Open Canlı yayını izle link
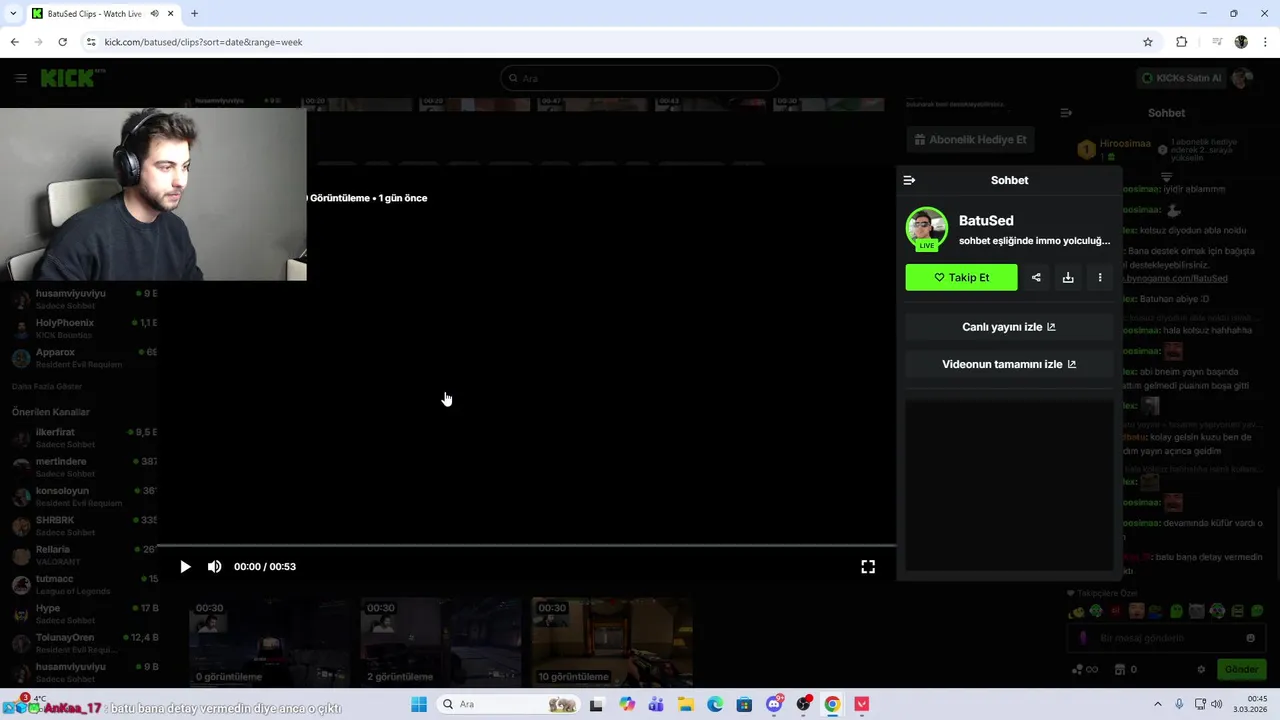Viewport: 1280px width, 720px height. (x=1009, y=327)
